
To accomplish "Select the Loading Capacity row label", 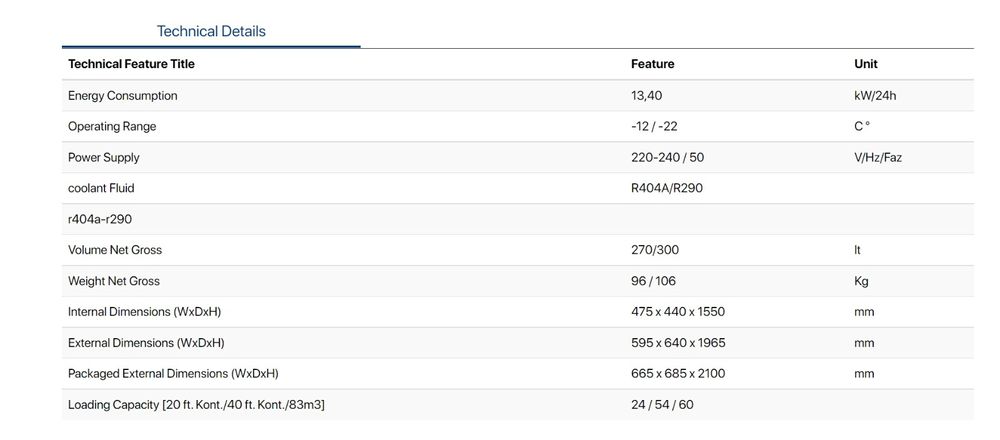I will [x=196, y=405].
